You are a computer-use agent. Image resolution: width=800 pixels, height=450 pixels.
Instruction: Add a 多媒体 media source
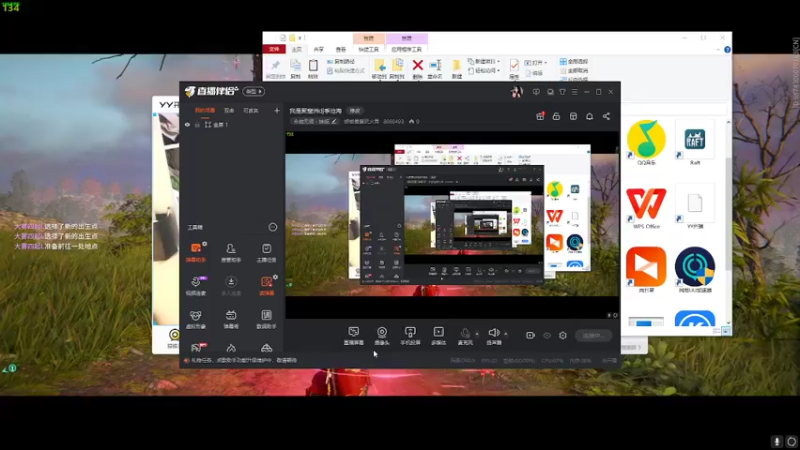[x=438, y=336]
